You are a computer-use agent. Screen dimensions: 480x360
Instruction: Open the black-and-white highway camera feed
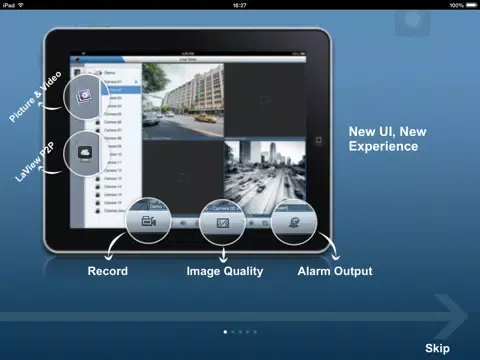(265, 177)
